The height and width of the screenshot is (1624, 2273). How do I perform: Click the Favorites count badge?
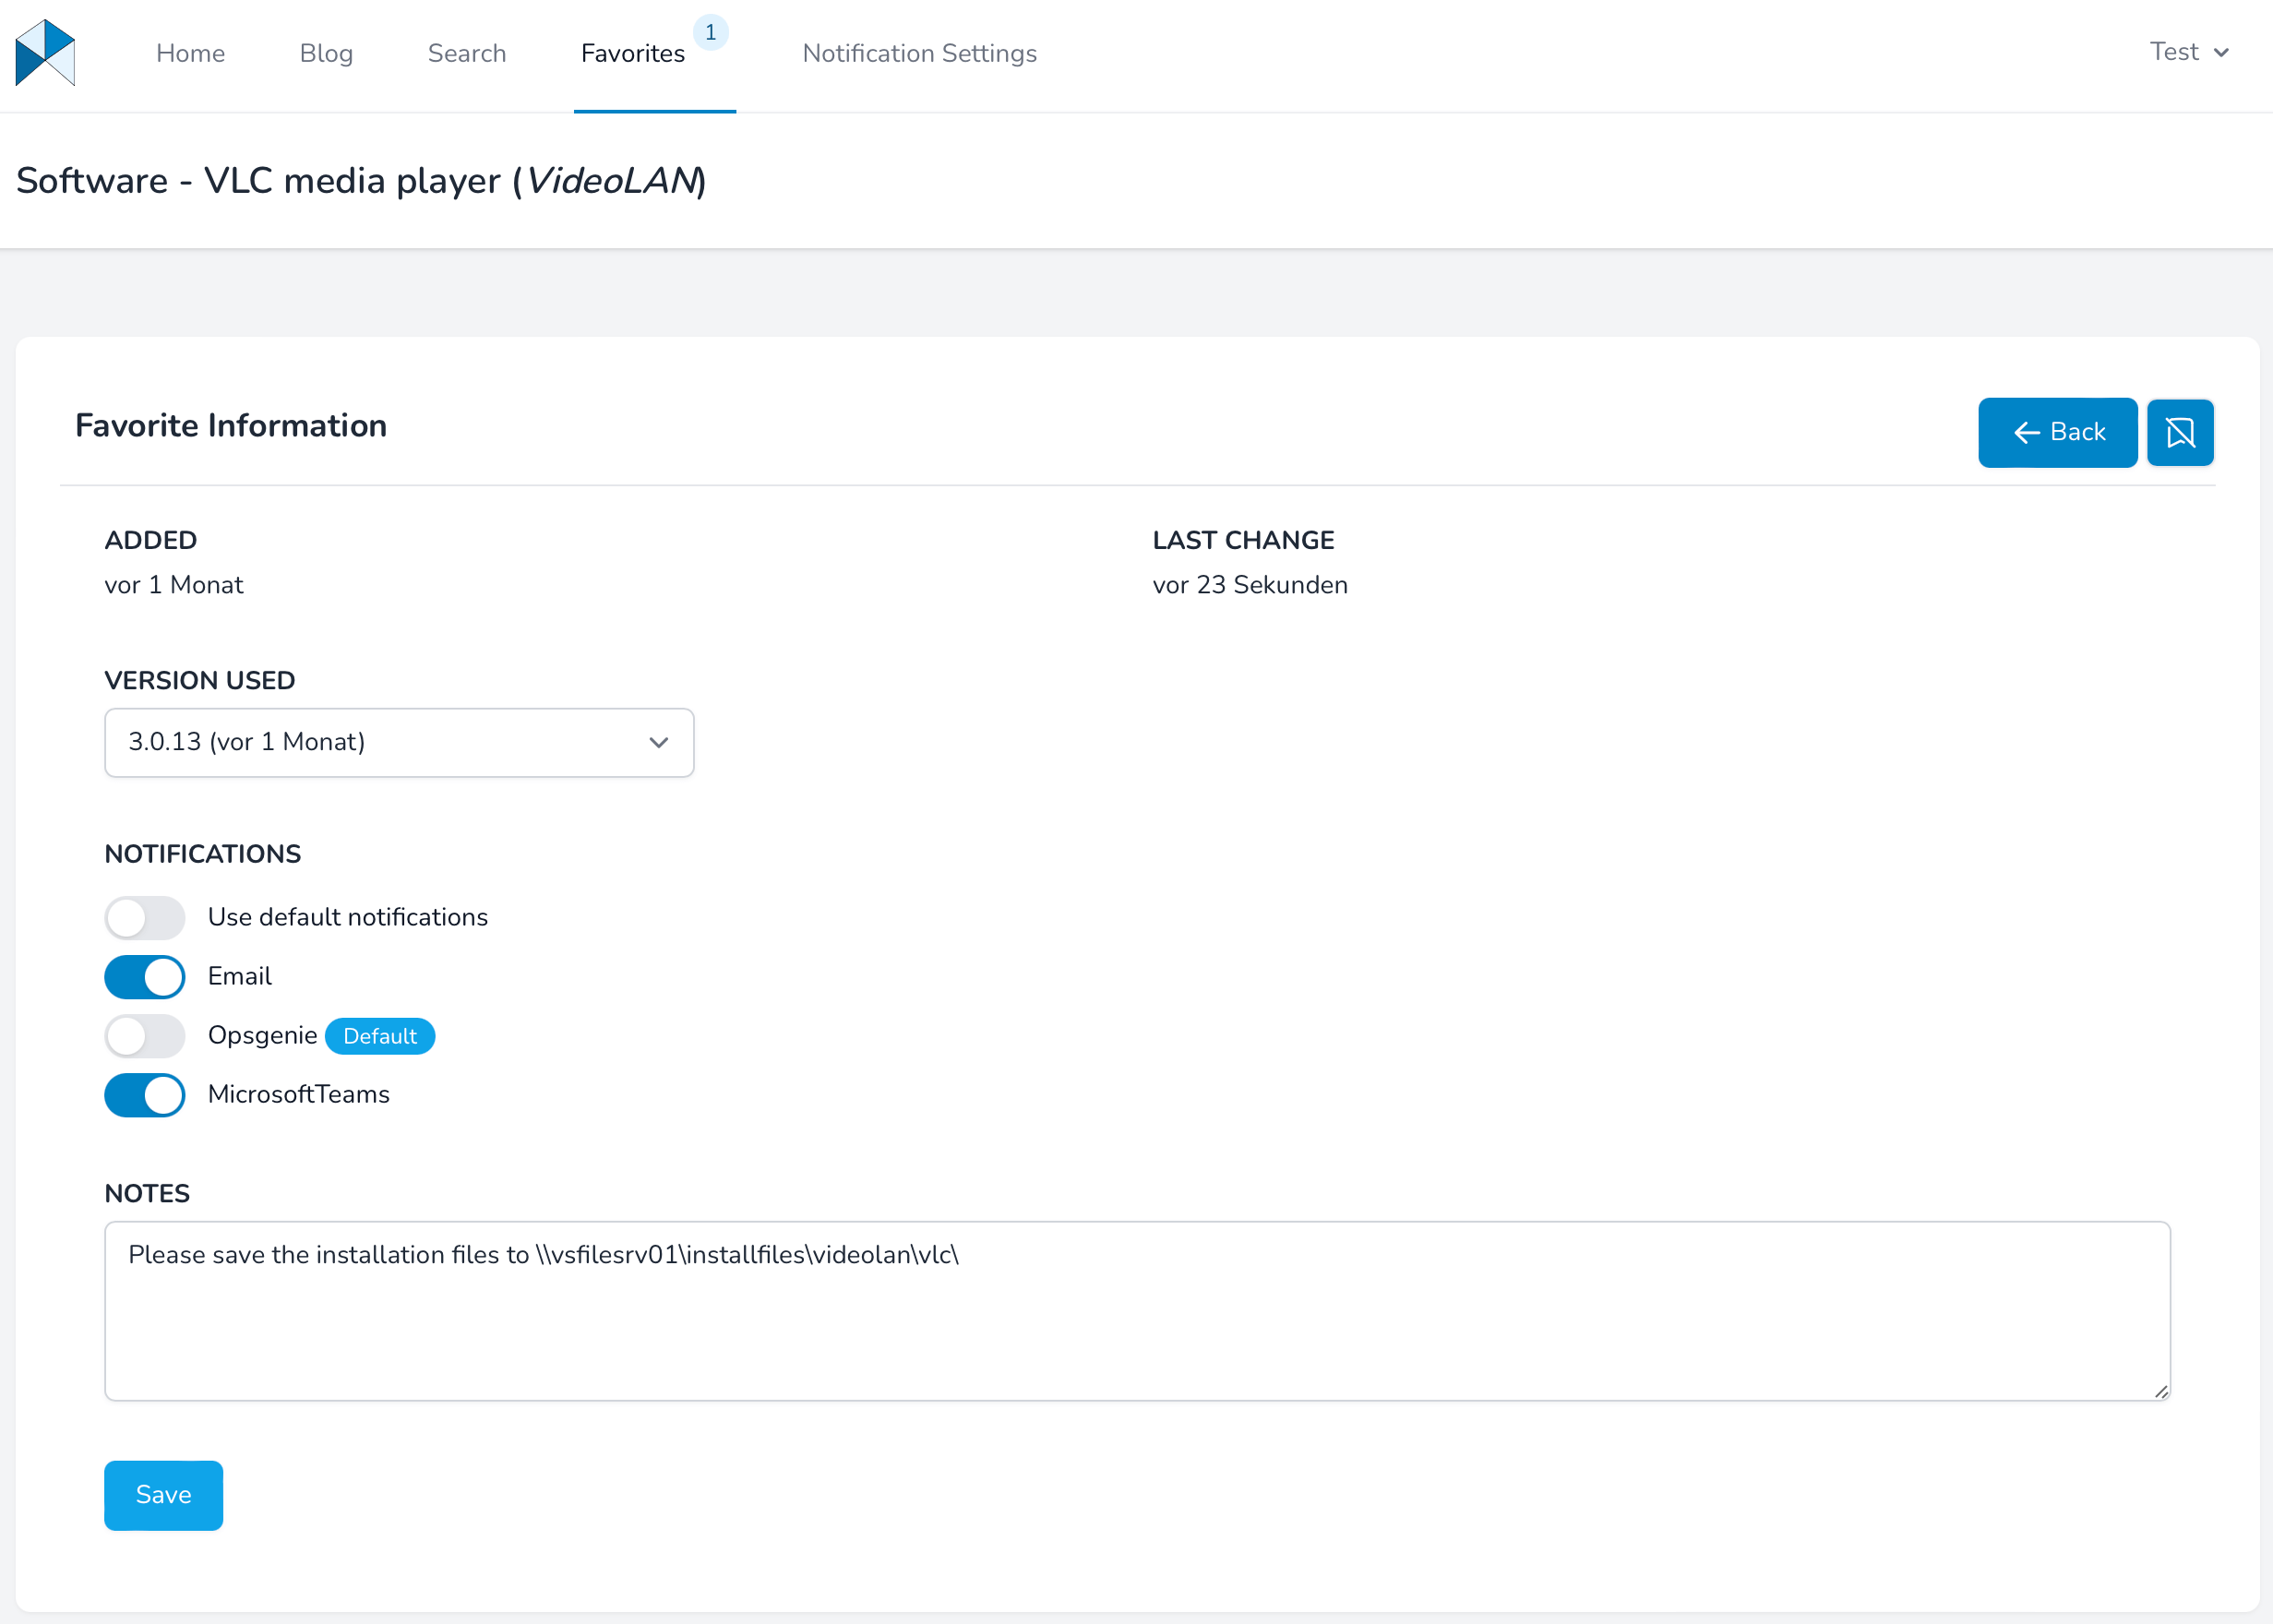pyautogui.click(x=710, y=32)
